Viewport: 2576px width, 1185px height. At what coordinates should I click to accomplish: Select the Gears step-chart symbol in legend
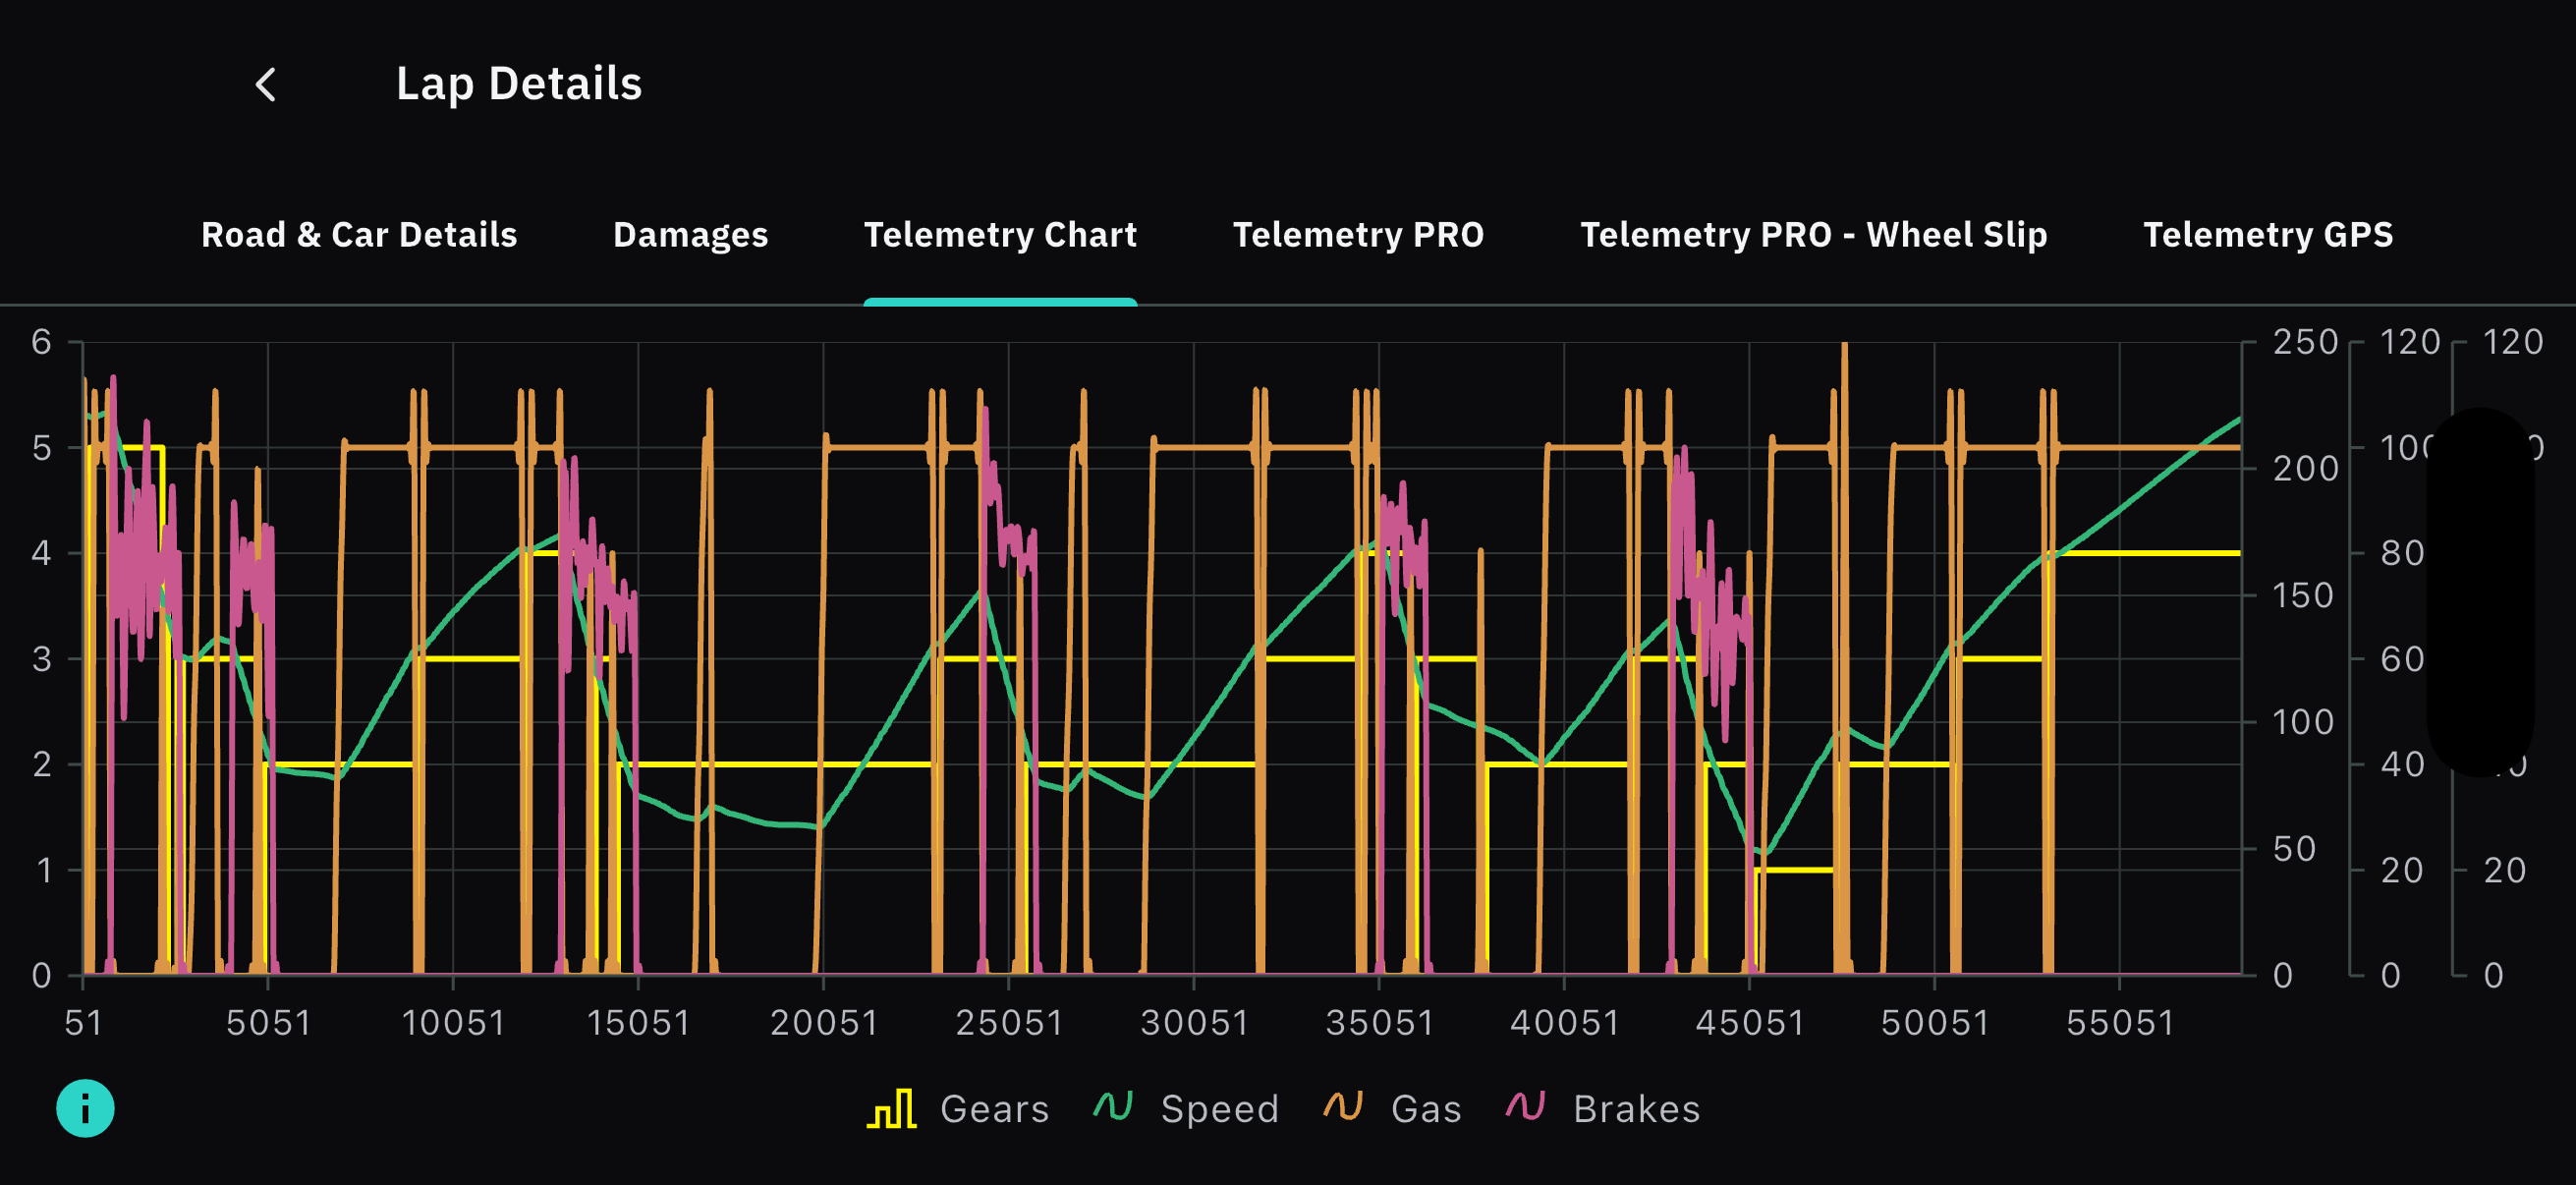[x=893, y=1107]
